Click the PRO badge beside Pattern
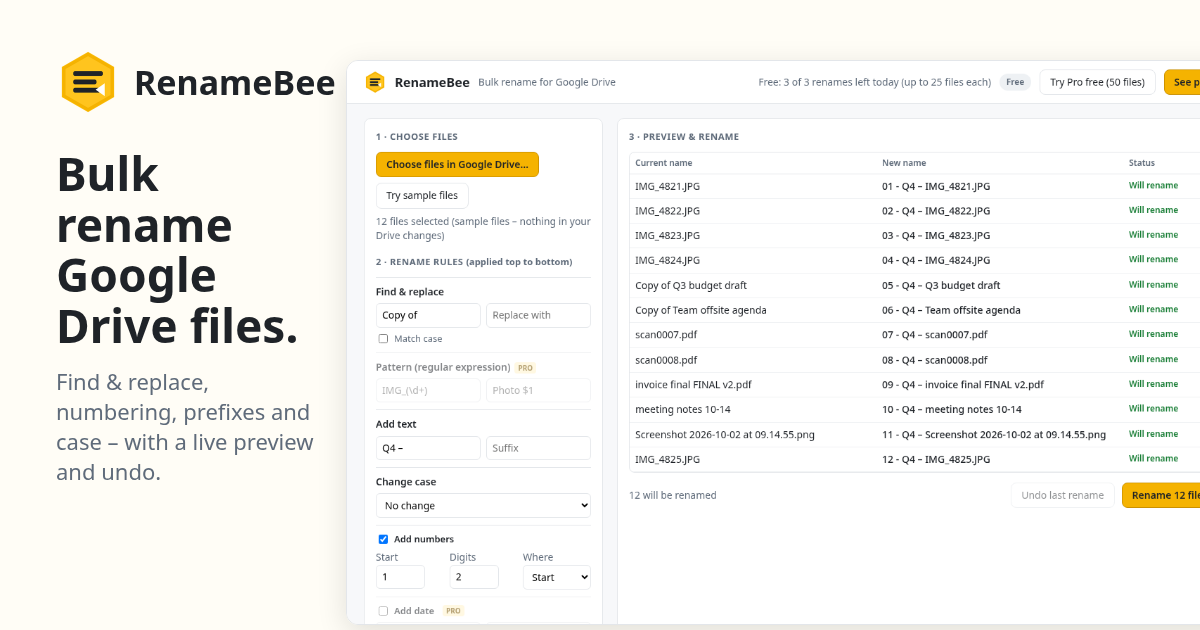The image size is (1200, 630). tap(525, 368)
